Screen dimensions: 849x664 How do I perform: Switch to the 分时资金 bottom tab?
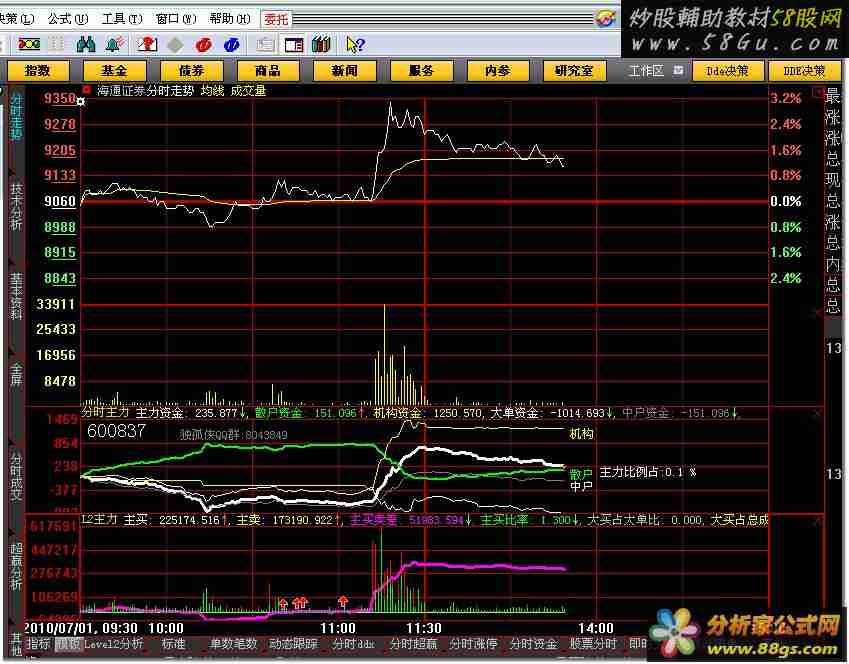[x=533, y=643]
